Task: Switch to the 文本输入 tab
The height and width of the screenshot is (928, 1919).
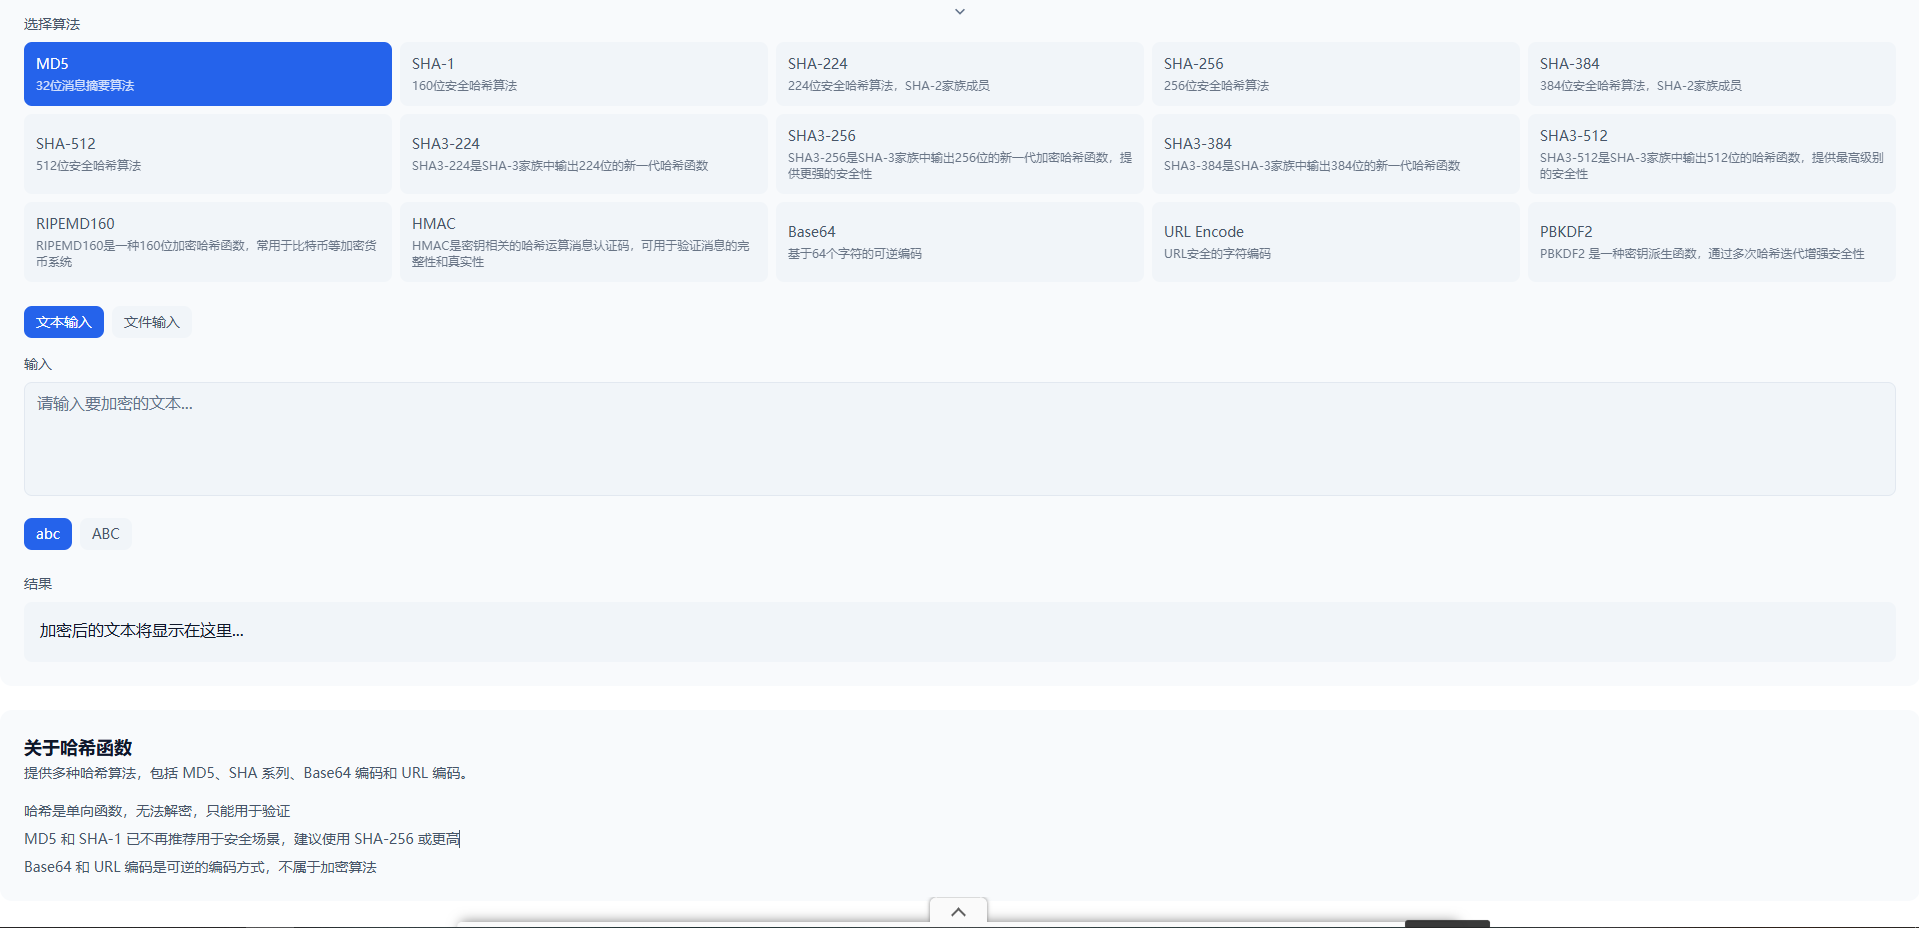Action: coord(64,322)
